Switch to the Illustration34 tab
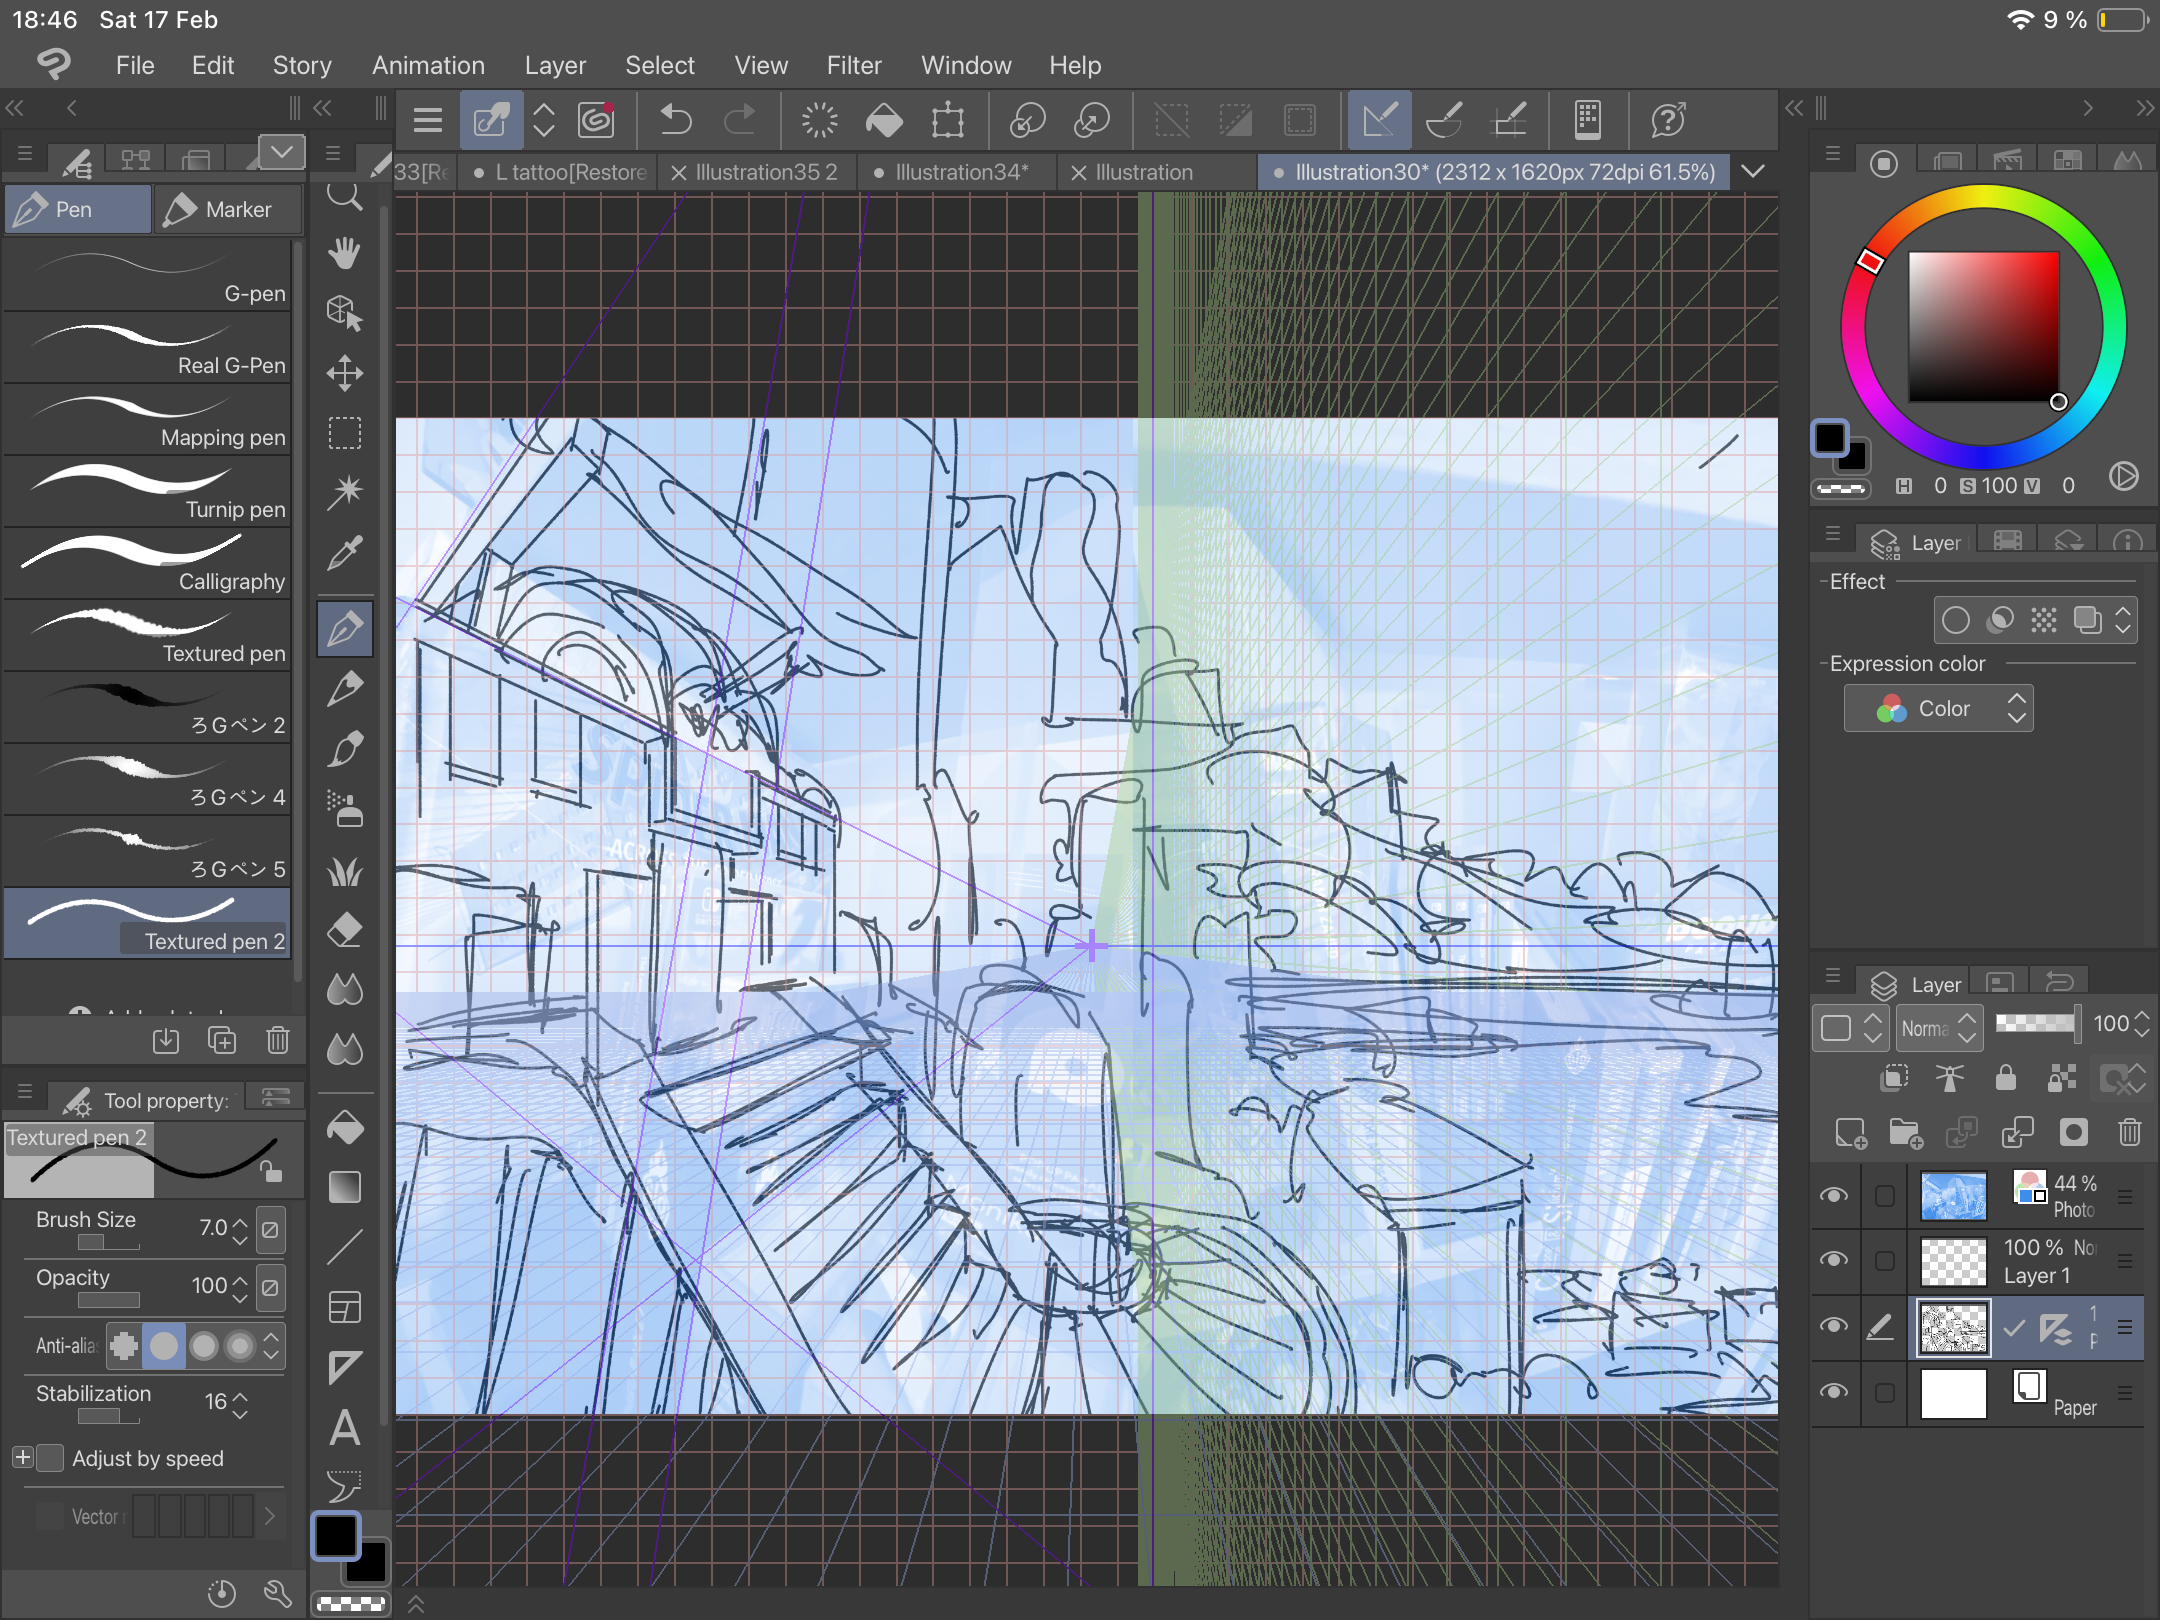Screen dimensions: 2160x1620 (960, 172)
